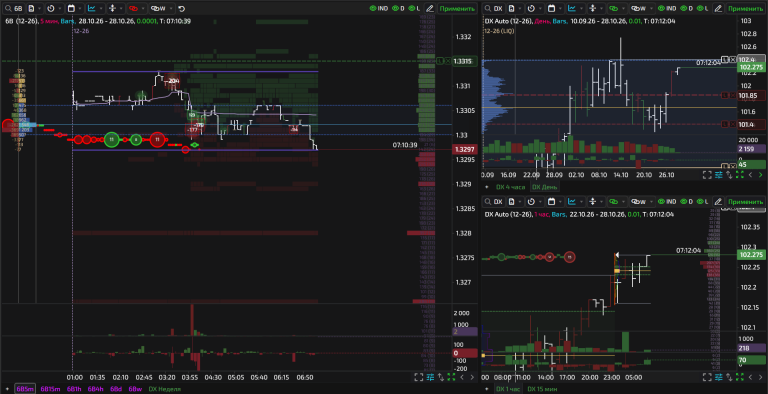Open settings sliders icon below DX daily chart

click(x=719, y=174)
